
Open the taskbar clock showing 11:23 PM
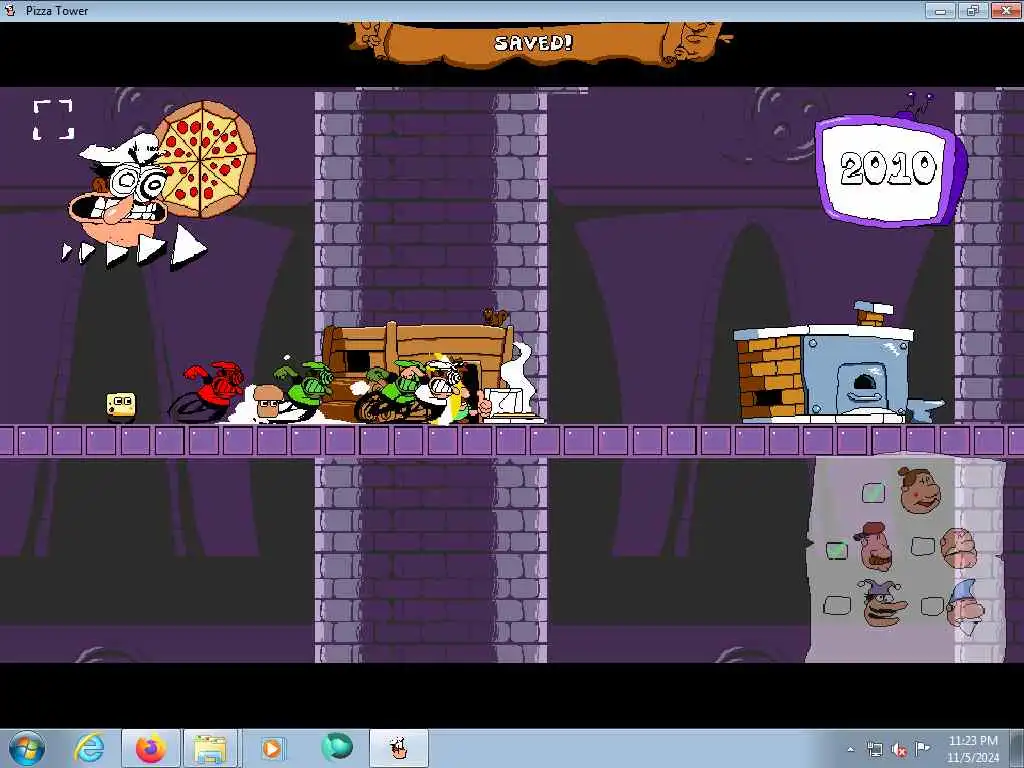coord(972,749)
